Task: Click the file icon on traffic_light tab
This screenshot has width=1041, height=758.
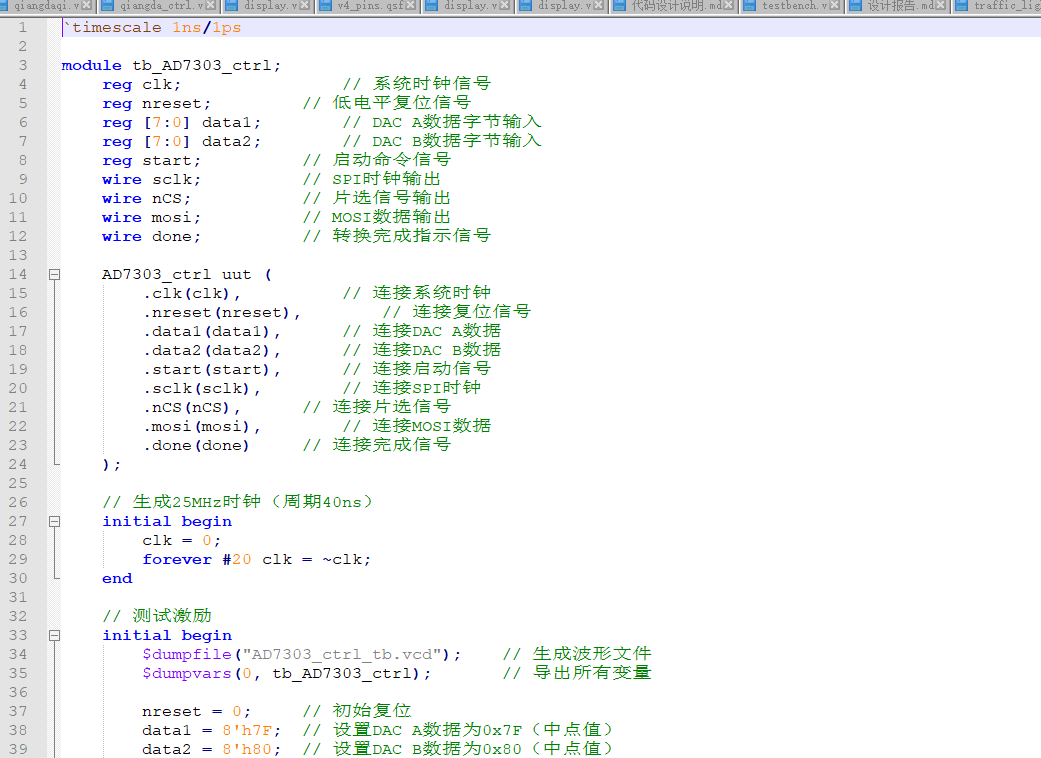Action: click(962, 5)
